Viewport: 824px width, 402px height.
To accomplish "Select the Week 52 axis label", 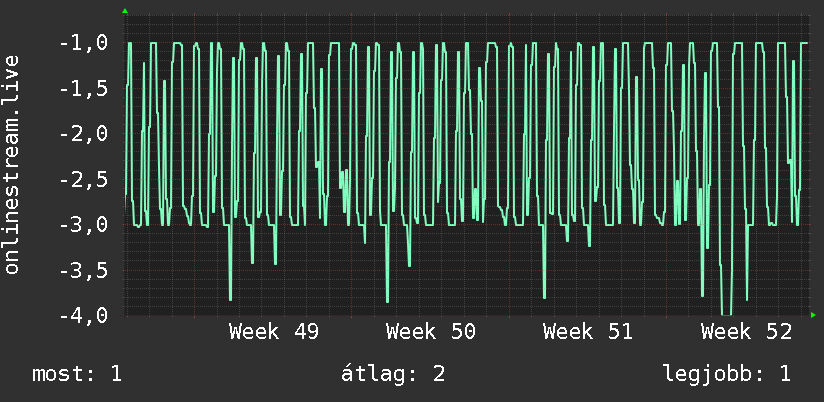I will click(746, 332).
